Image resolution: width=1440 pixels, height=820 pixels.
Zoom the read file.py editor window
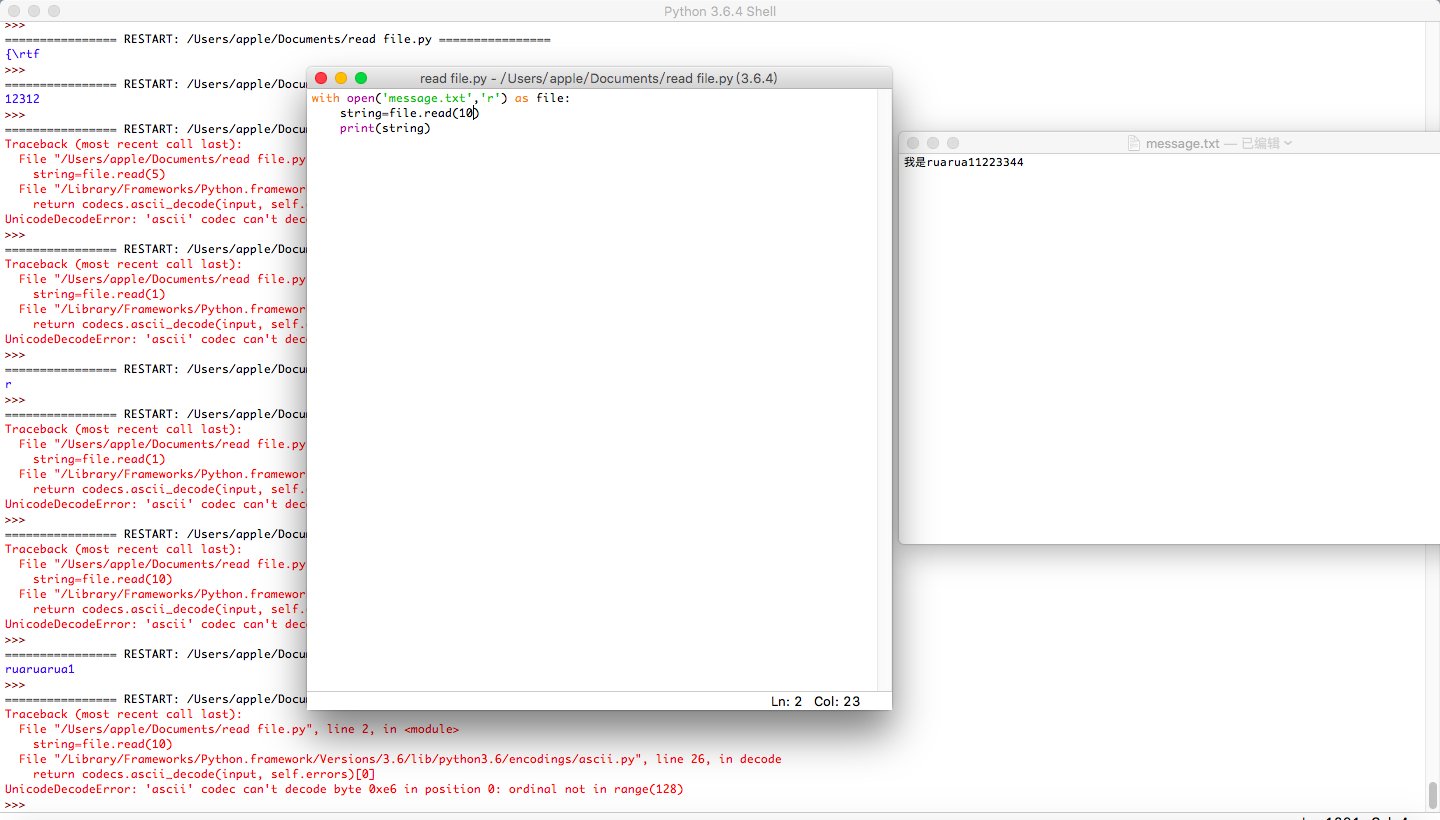(x=361, y=78)
